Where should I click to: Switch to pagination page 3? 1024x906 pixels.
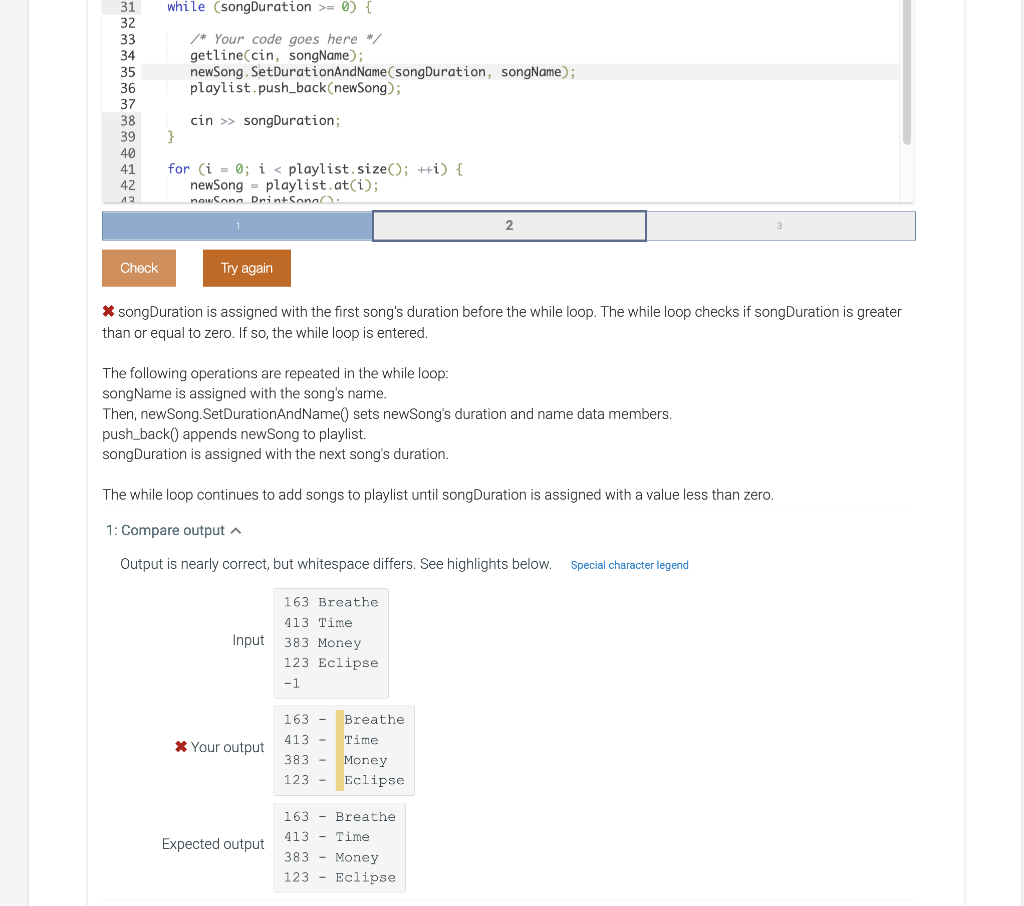(x=781, y=225)
